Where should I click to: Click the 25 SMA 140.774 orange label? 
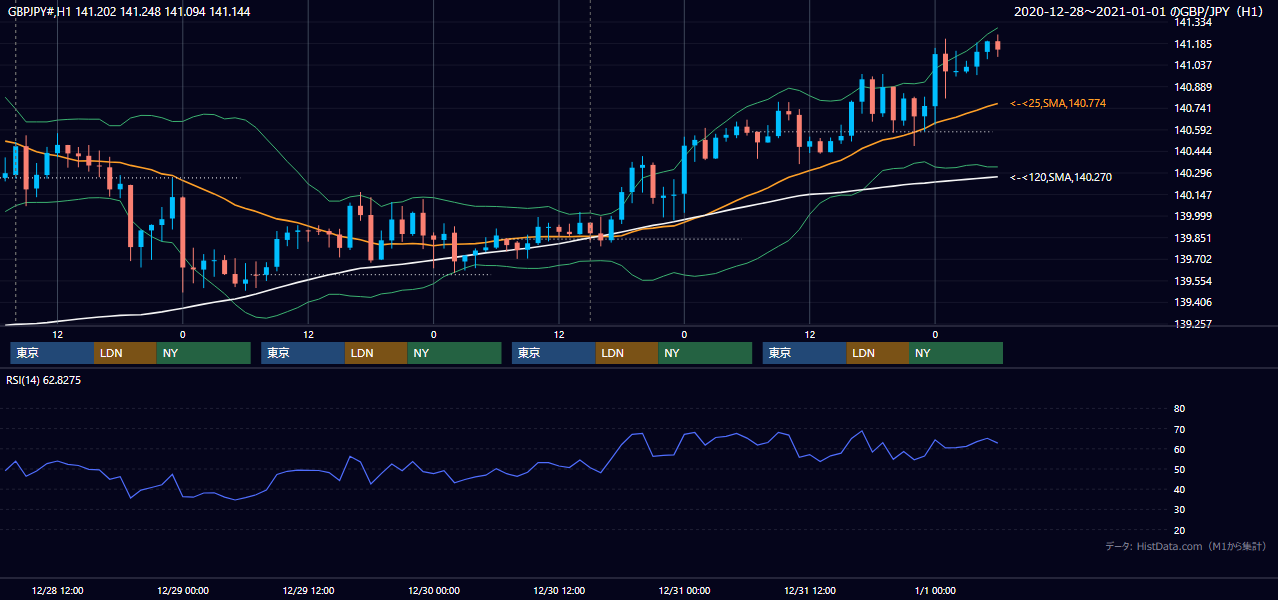[x=1058, y=103]
